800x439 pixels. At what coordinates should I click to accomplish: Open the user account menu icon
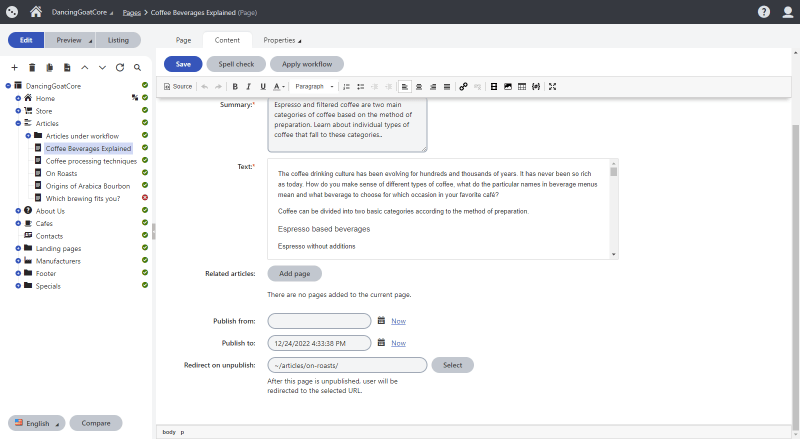click(x=788, y=12)
